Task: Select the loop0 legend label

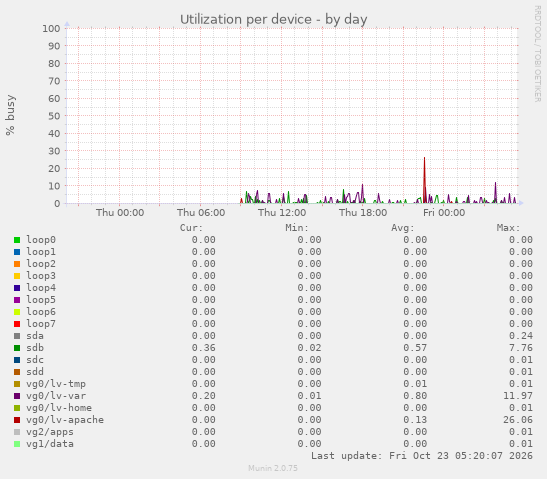Action: click(41, 240)
